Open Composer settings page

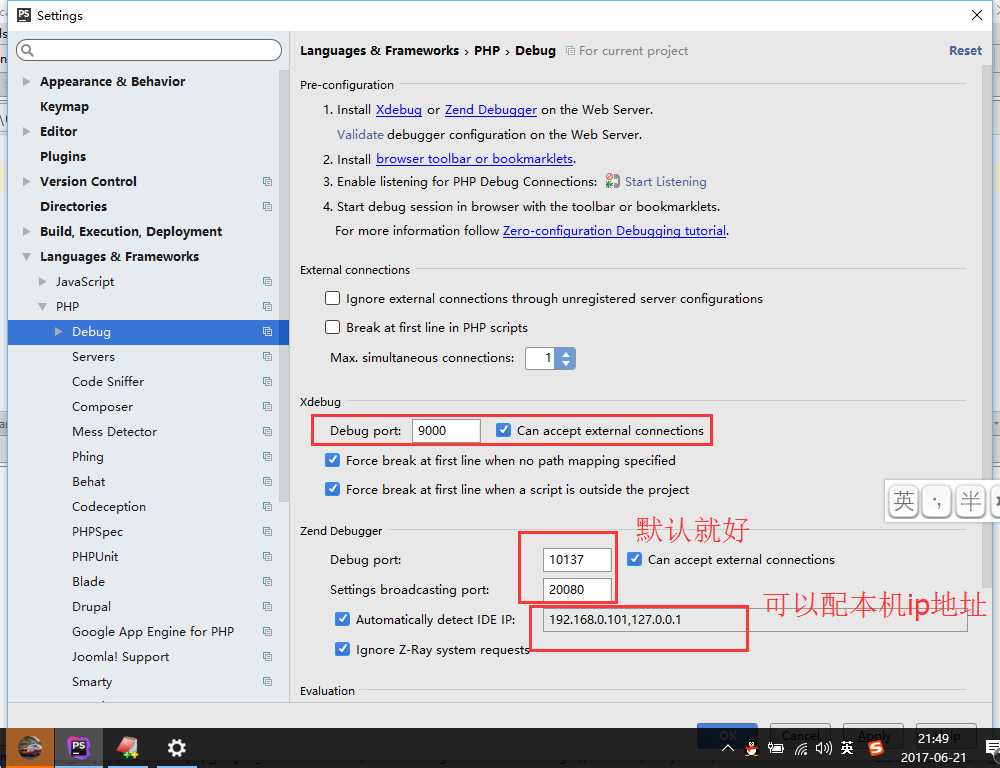(x=103, y=406)
